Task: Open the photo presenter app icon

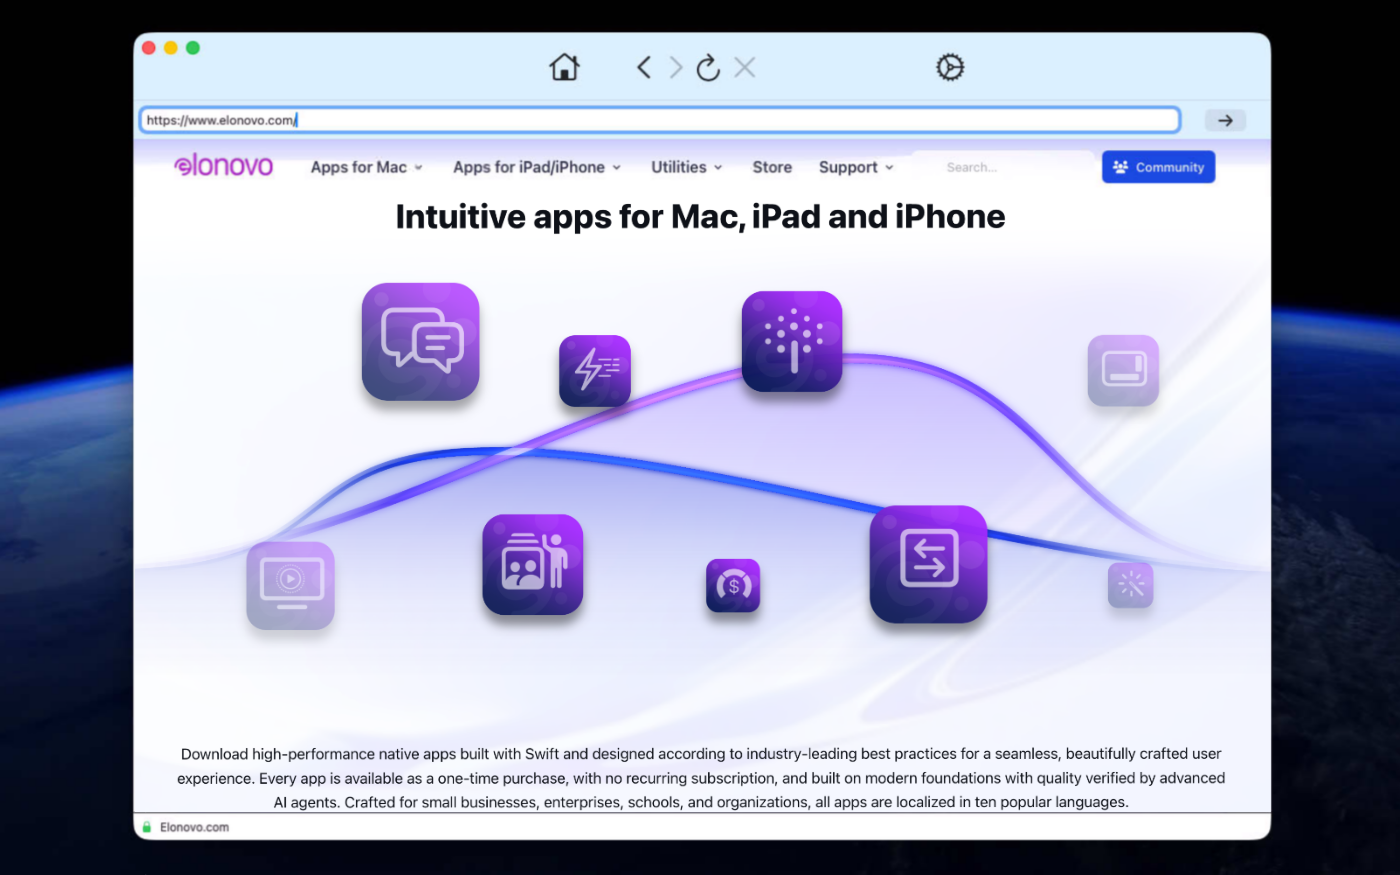Action: (533, 565)
